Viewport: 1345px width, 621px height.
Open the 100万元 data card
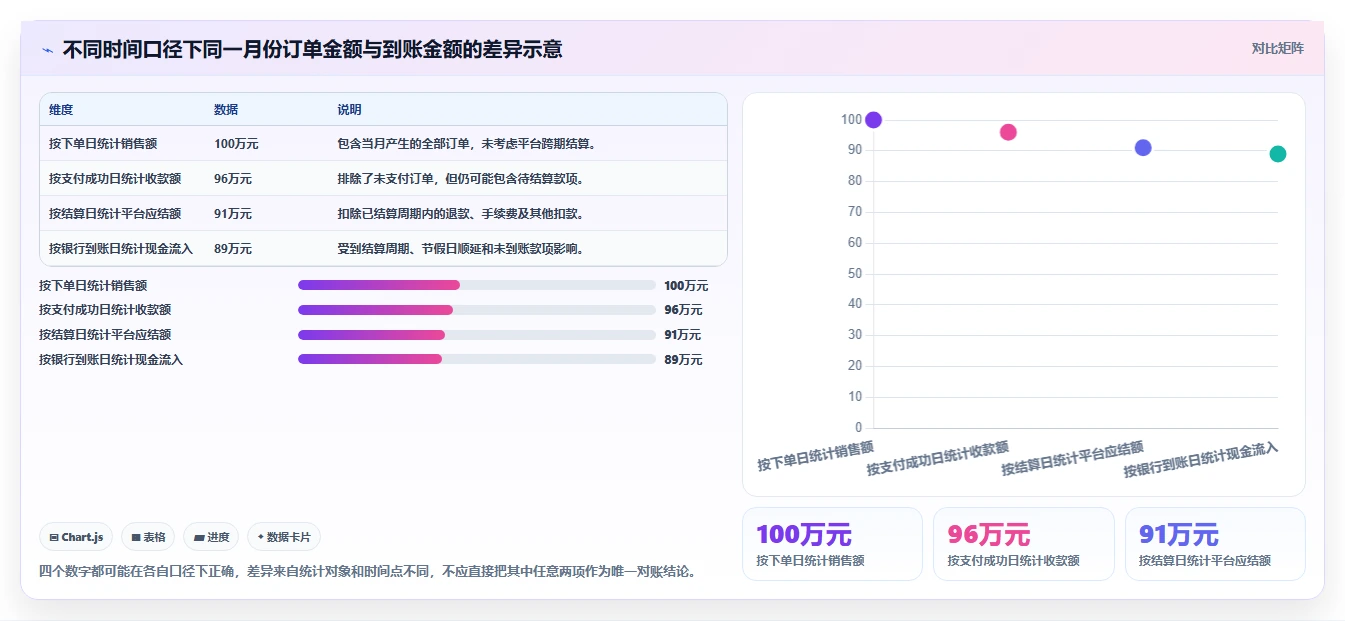pos(832,544)
